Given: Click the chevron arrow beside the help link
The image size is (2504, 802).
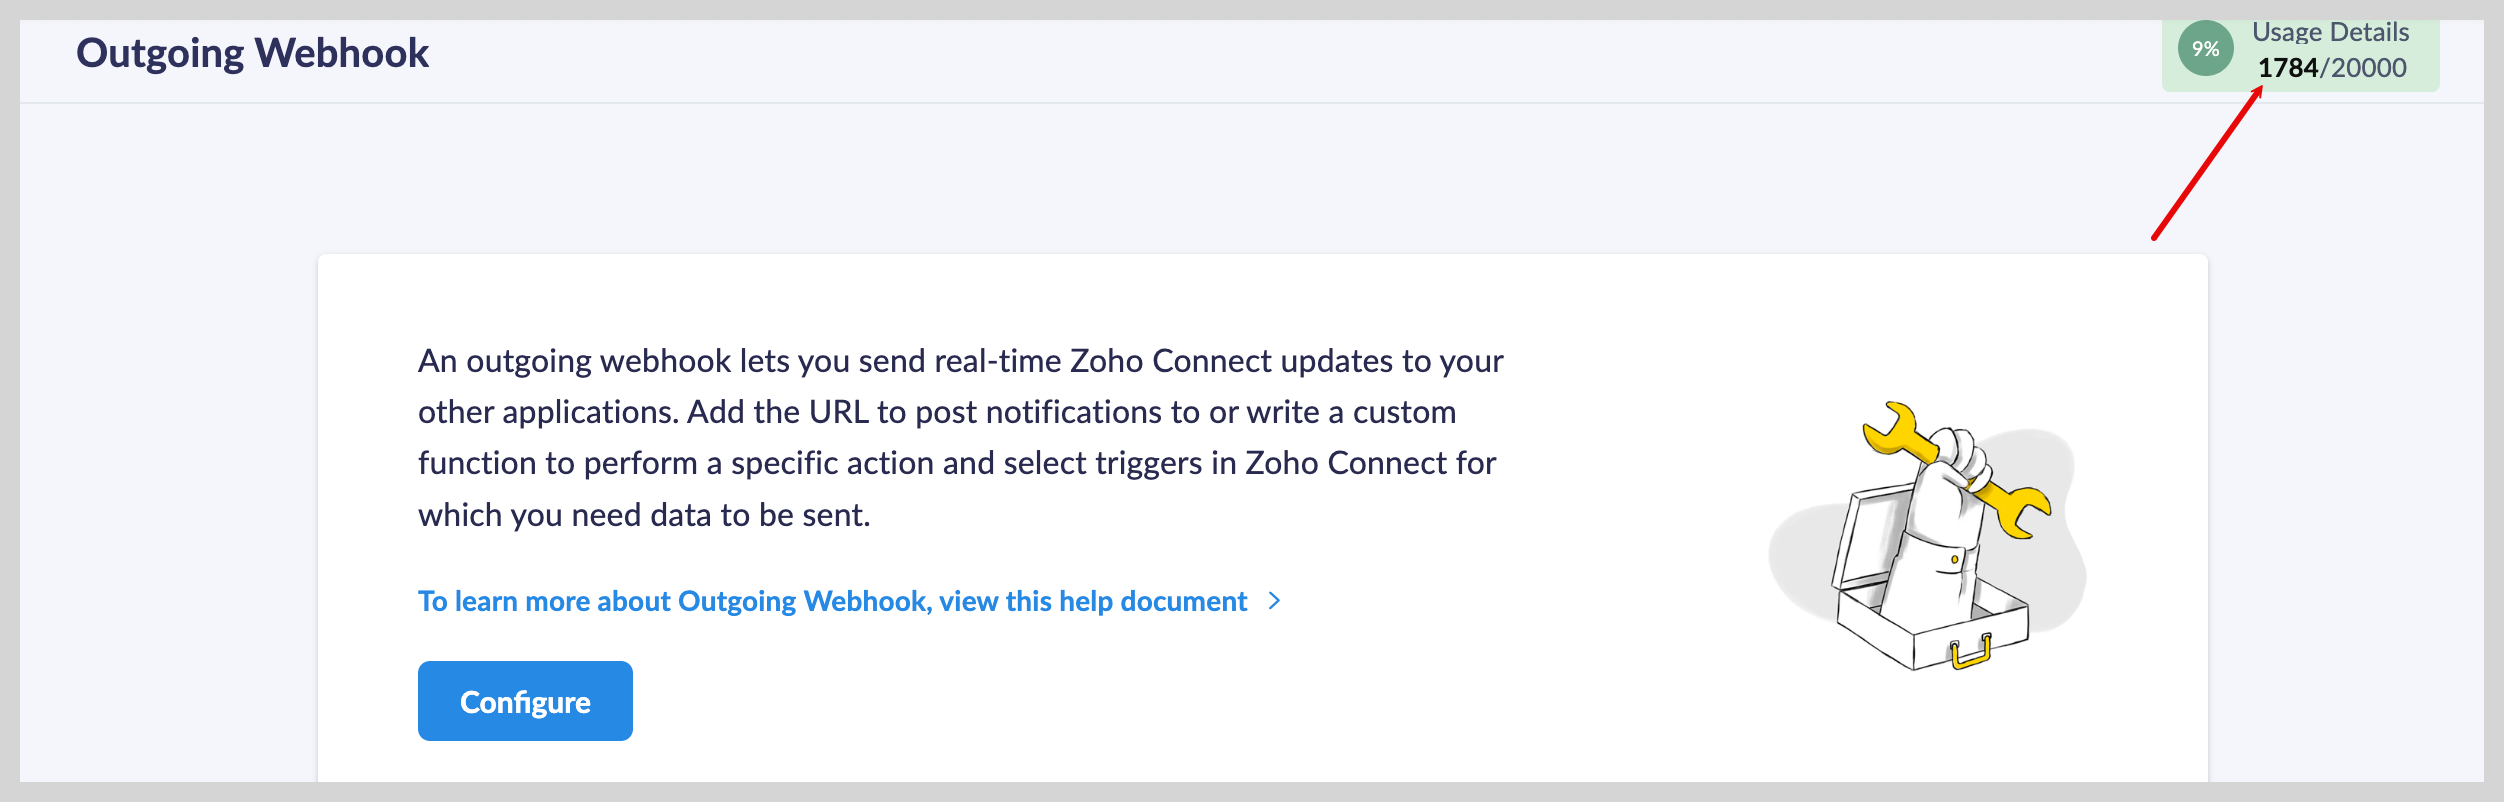Looking at the screenshot, I should [x=1274, y=601].
